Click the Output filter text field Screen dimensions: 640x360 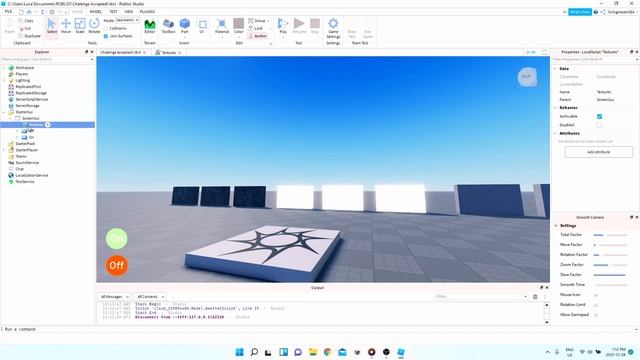click(x=482, y=297)
